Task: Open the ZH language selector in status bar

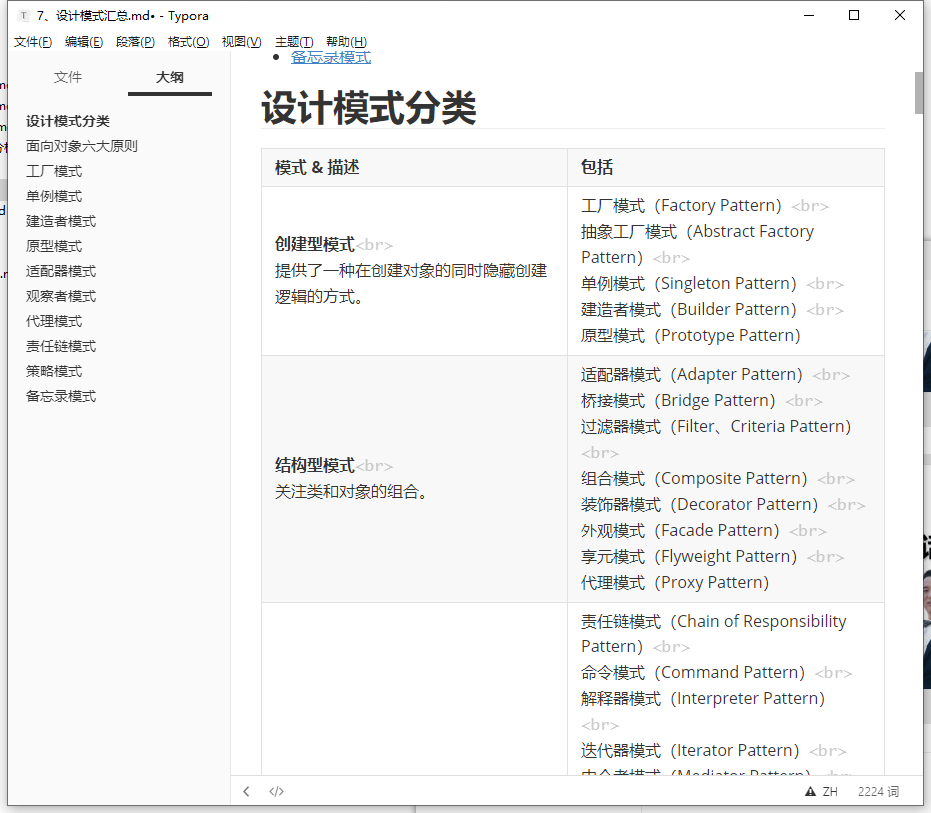Action: [x=830, y=792]
